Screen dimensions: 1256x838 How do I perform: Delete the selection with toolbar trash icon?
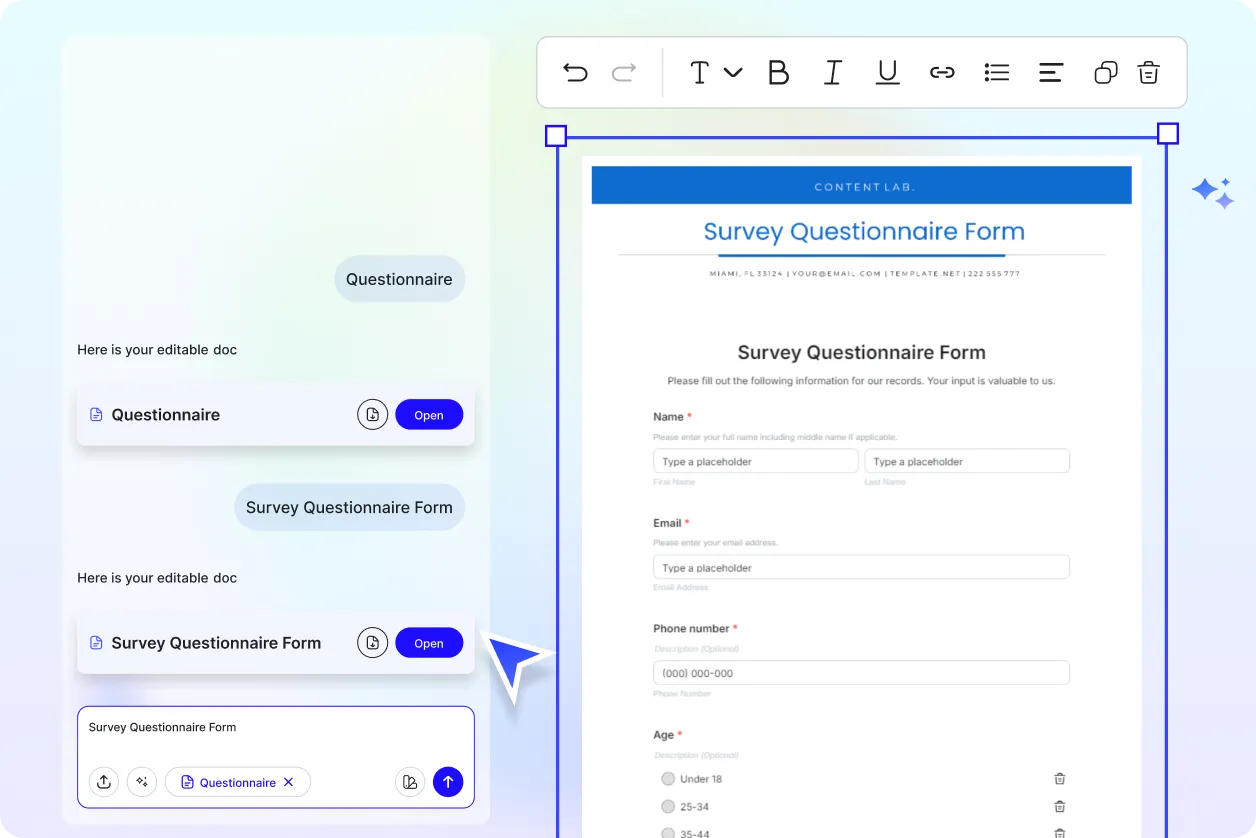[1149, 72]
